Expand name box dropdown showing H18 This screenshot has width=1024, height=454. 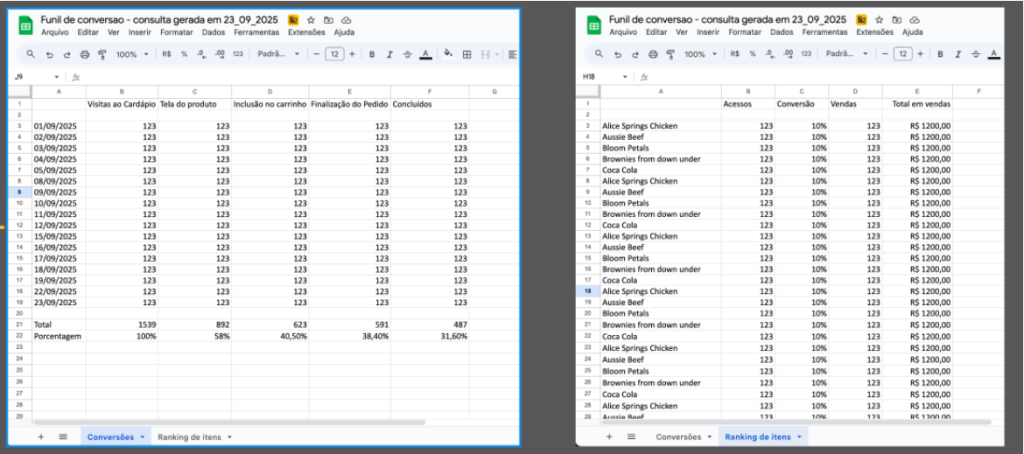coord(625,76)
